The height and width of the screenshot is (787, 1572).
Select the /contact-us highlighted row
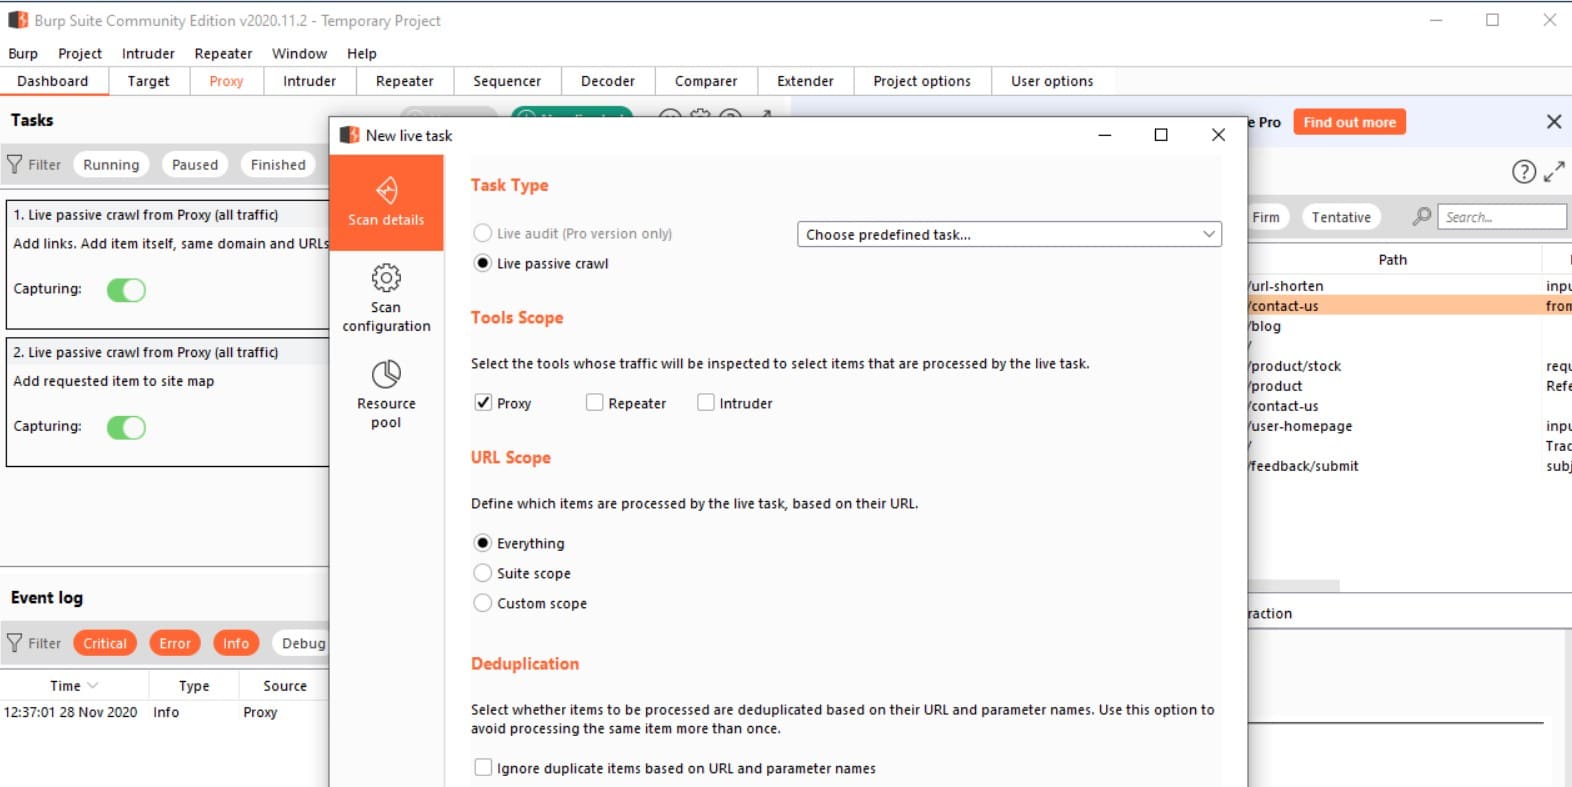1410,306
